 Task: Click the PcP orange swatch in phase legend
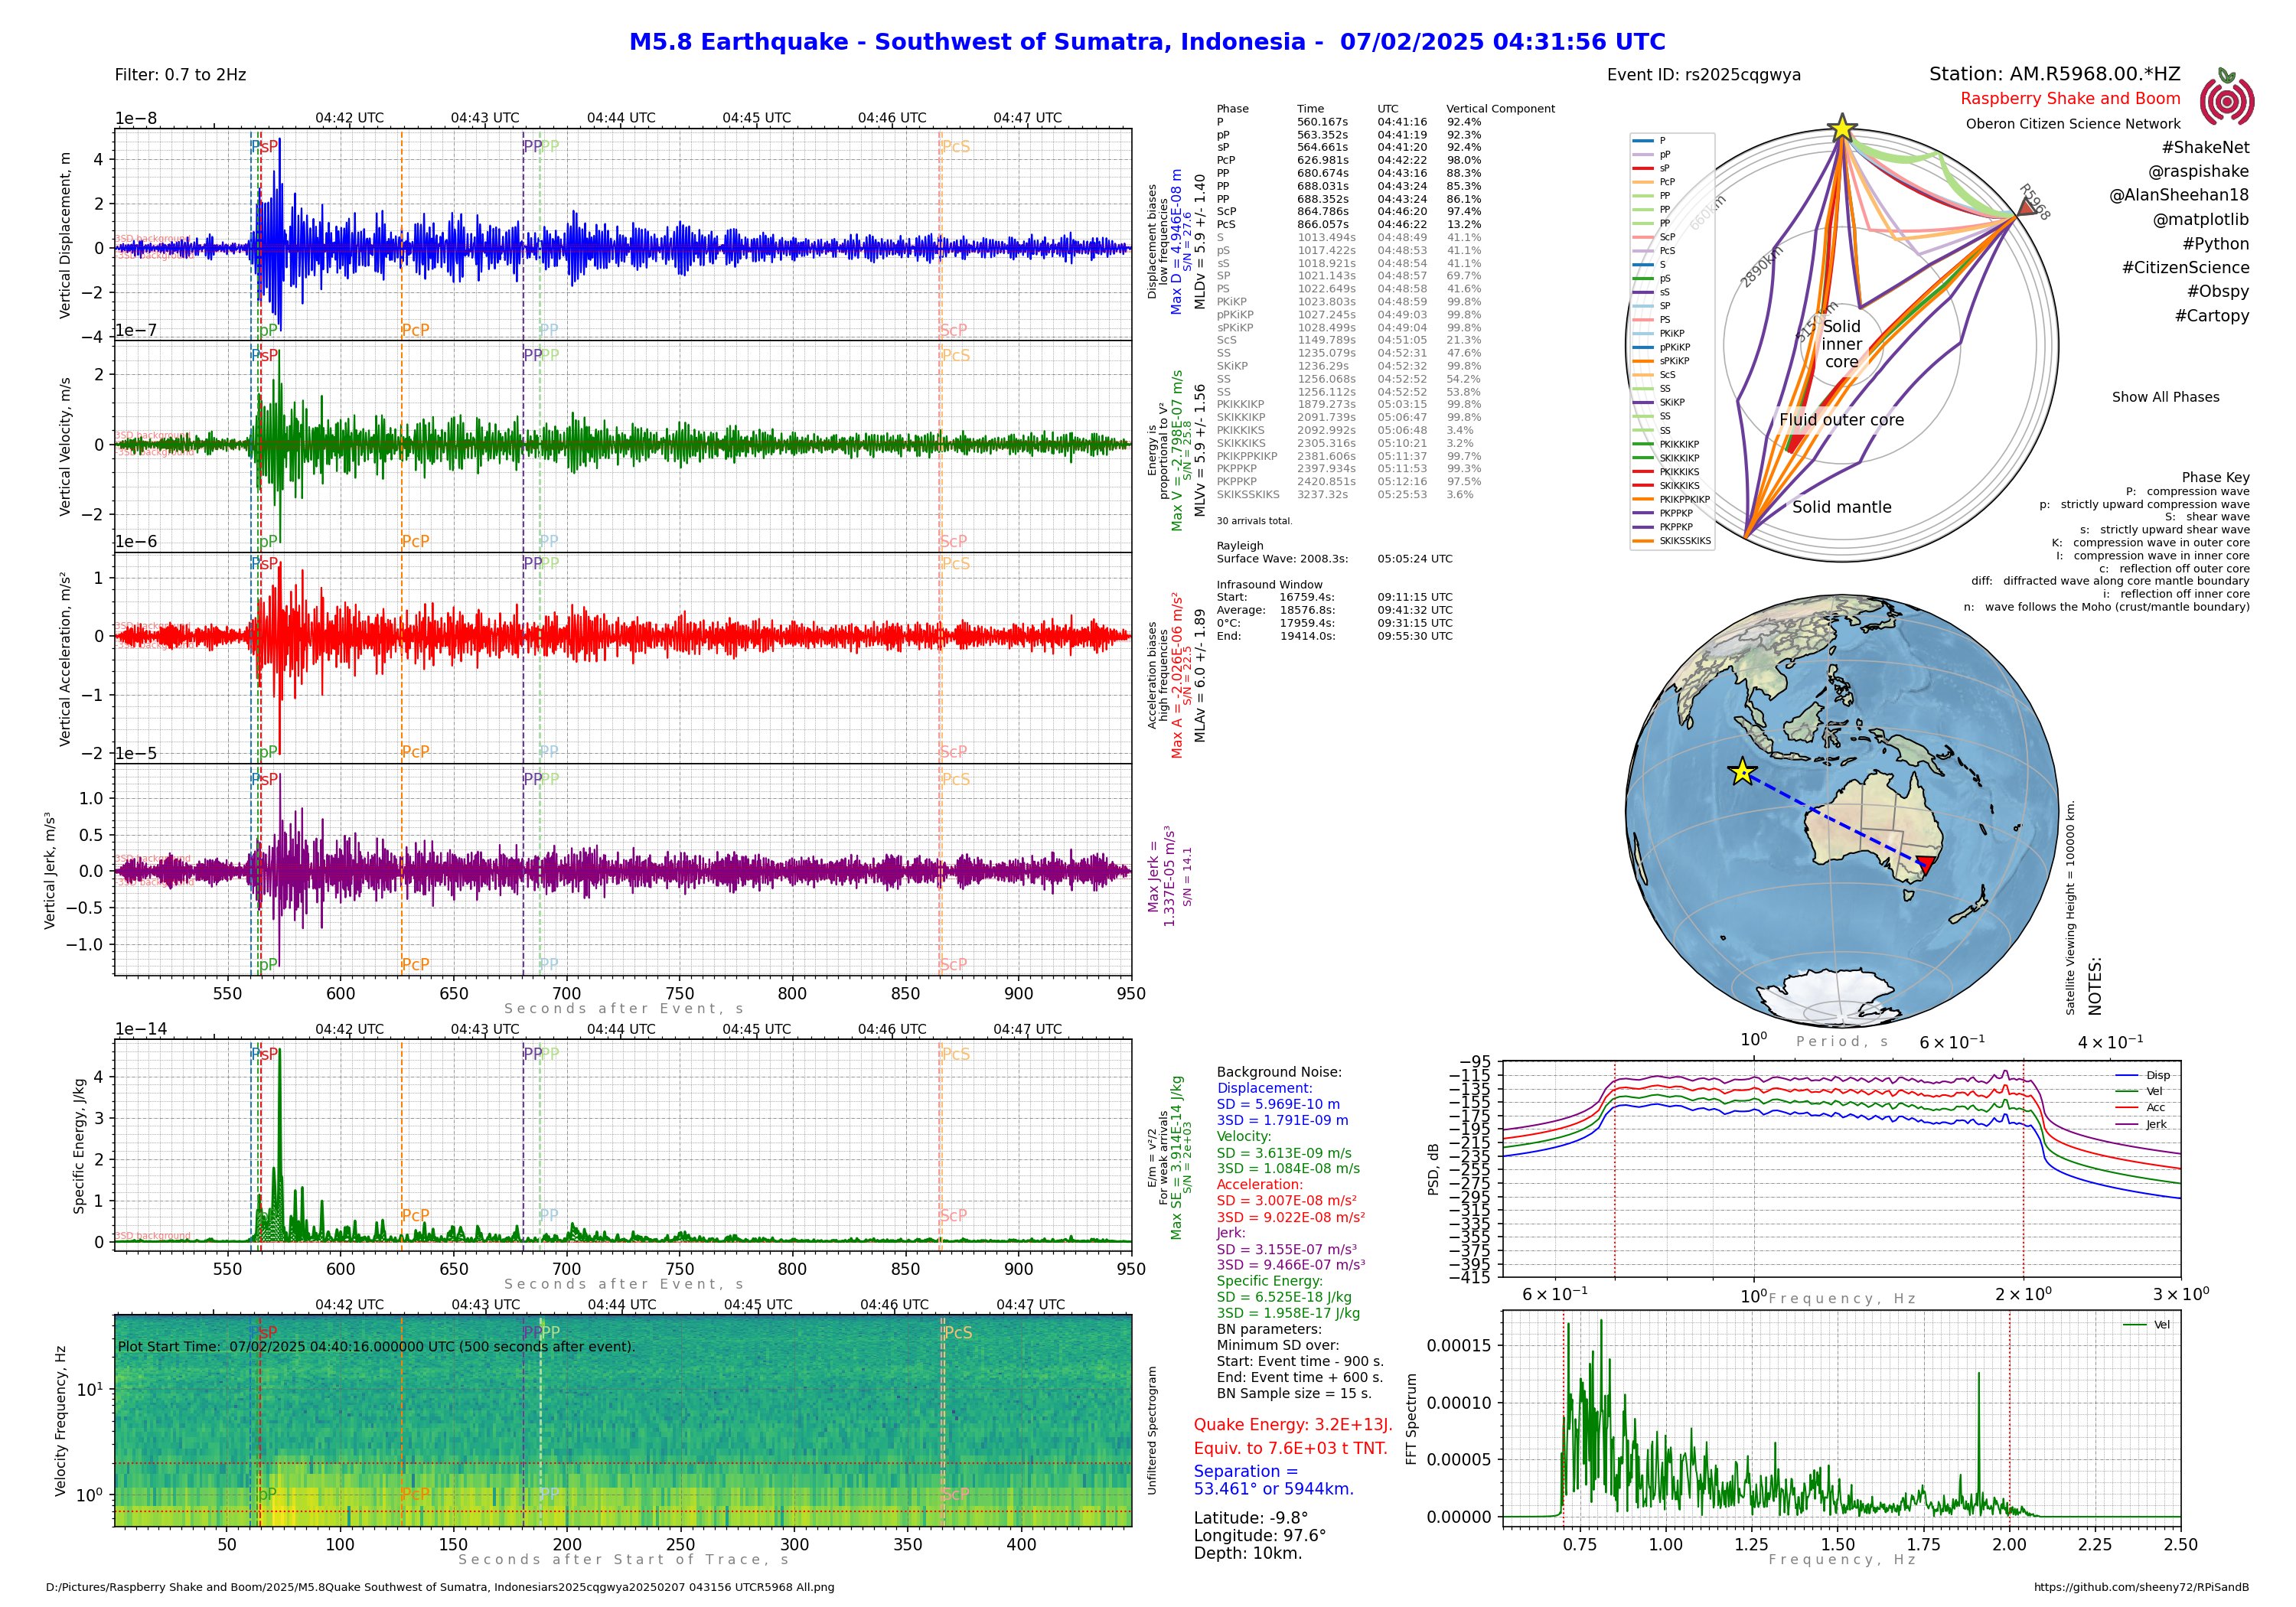click(1643, 182)
